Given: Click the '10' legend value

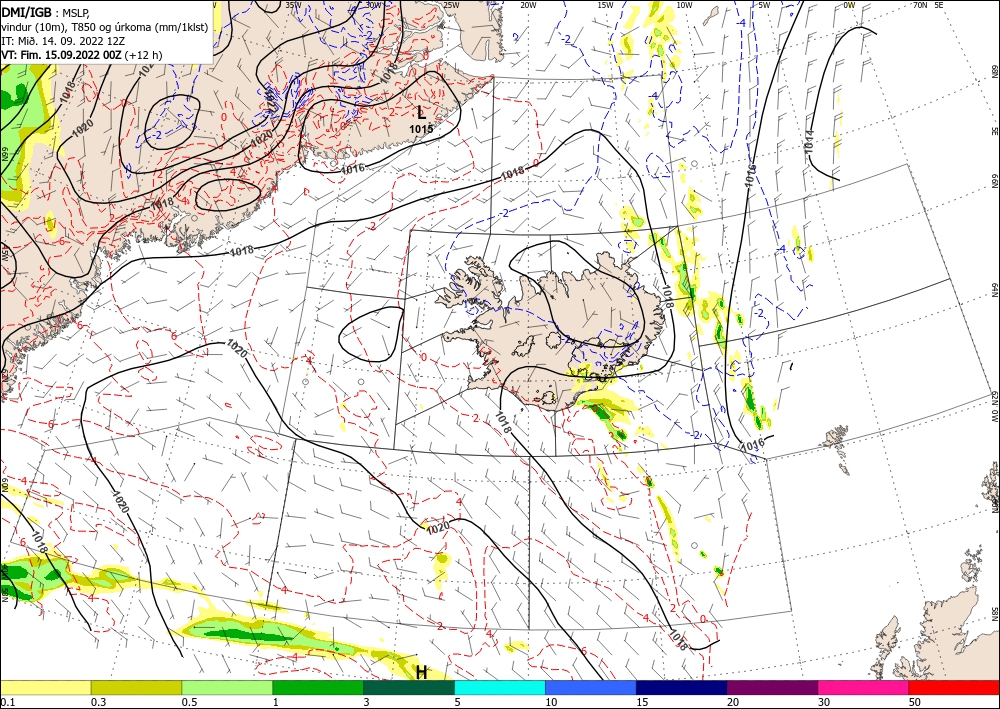Looking at the screenshot, I should click(x=551, y=702).
